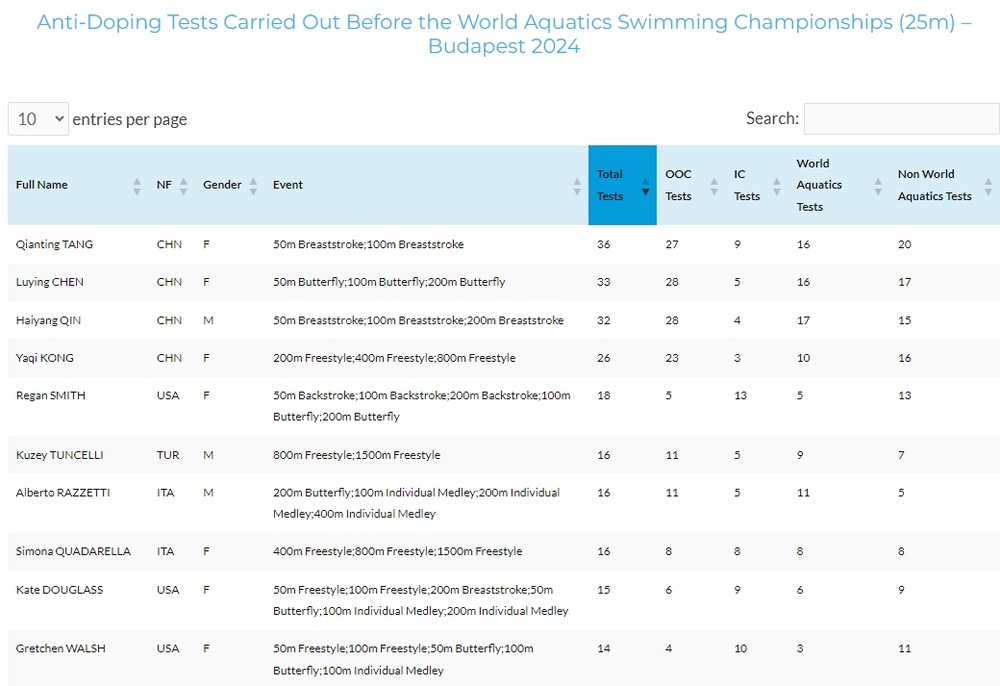This screenshot has height=686, width=1000.
Task: Click sort arrow in Total Tests header
Action: point(645,190)
